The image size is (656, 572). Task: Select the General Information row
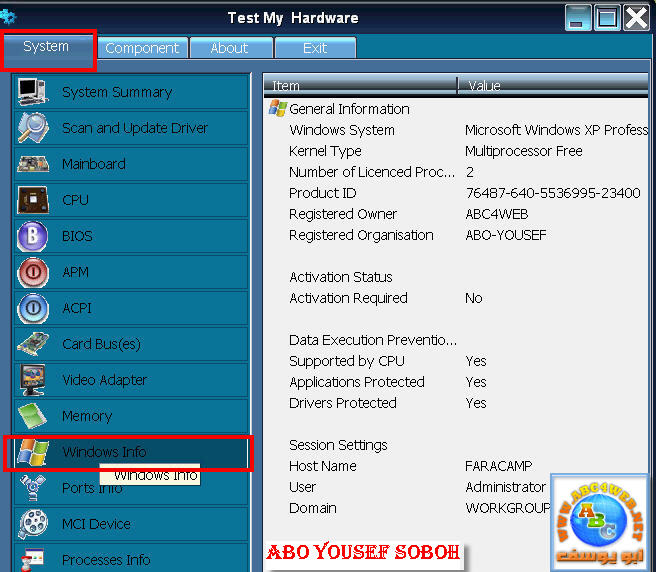pos(456,109)
